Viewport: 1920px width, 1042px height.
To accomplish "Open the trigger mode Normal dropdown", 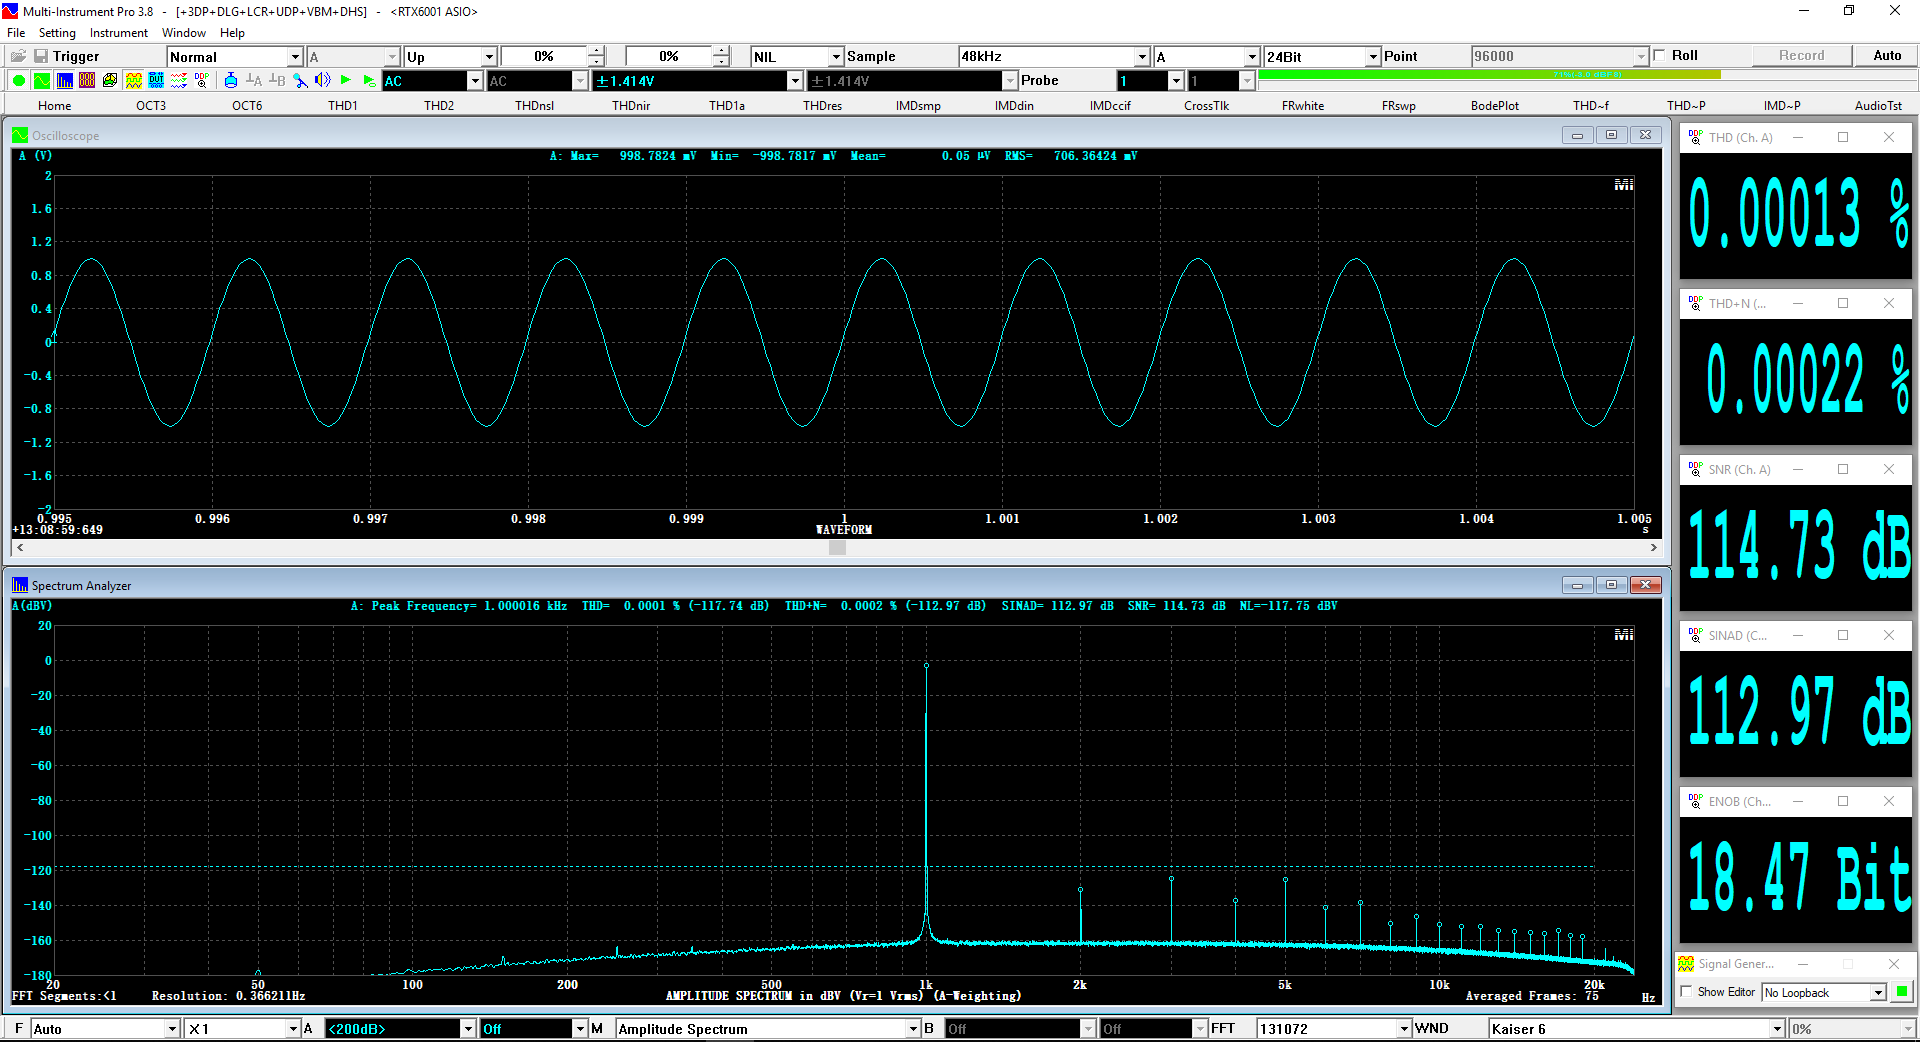I will point(235,57).
